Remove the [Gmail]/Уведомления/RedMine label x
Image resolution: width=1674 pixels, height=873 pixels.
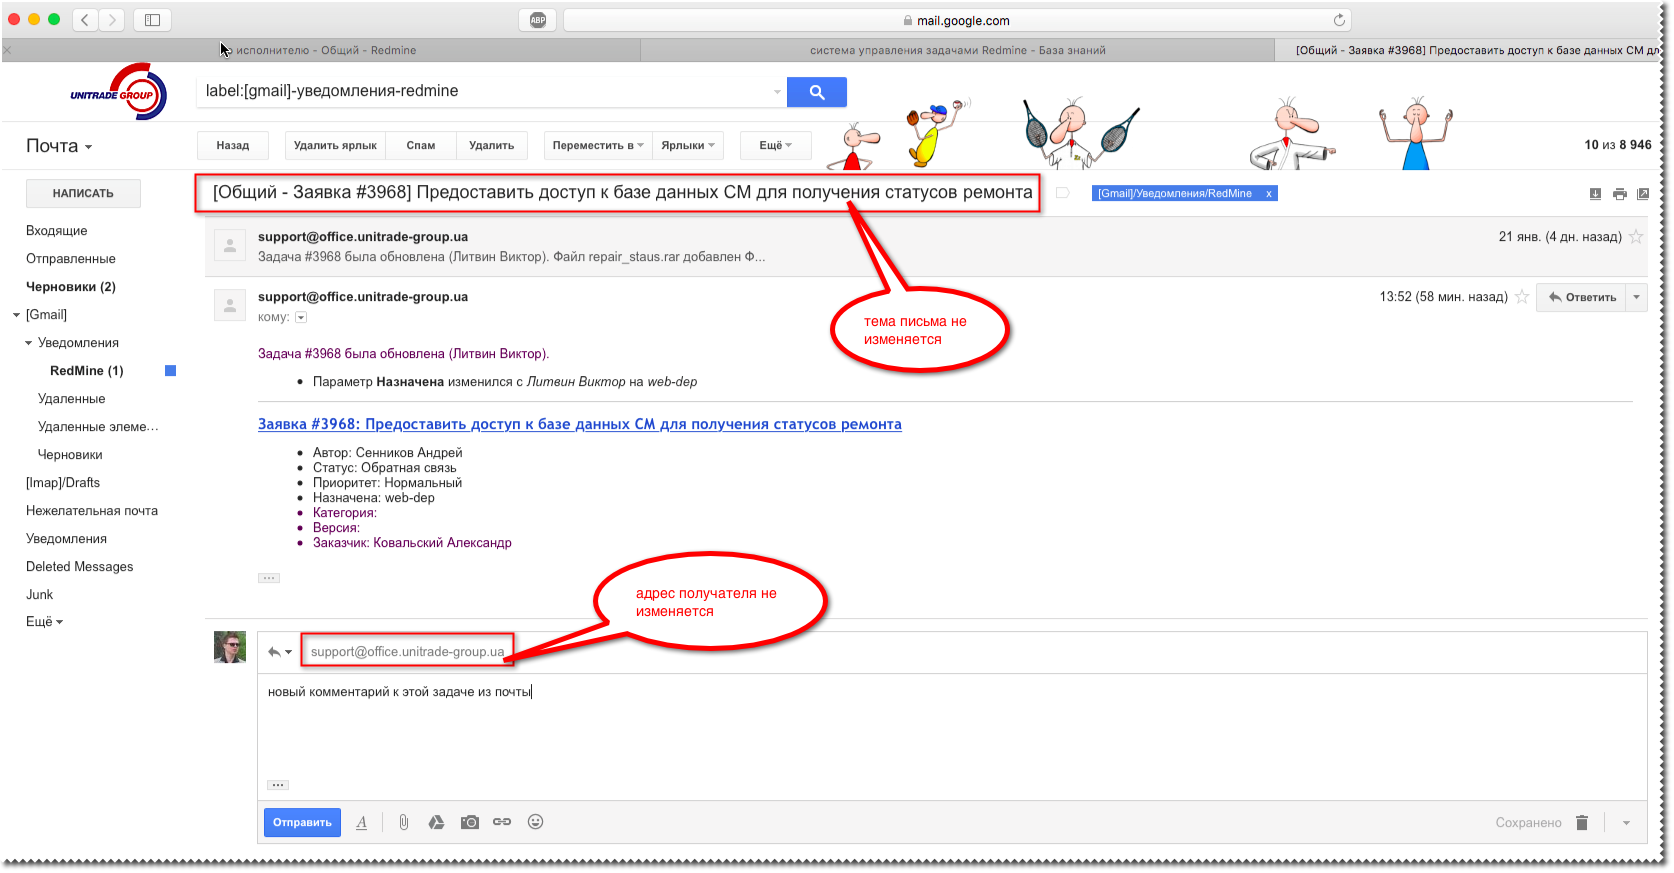pos(1269,194)
